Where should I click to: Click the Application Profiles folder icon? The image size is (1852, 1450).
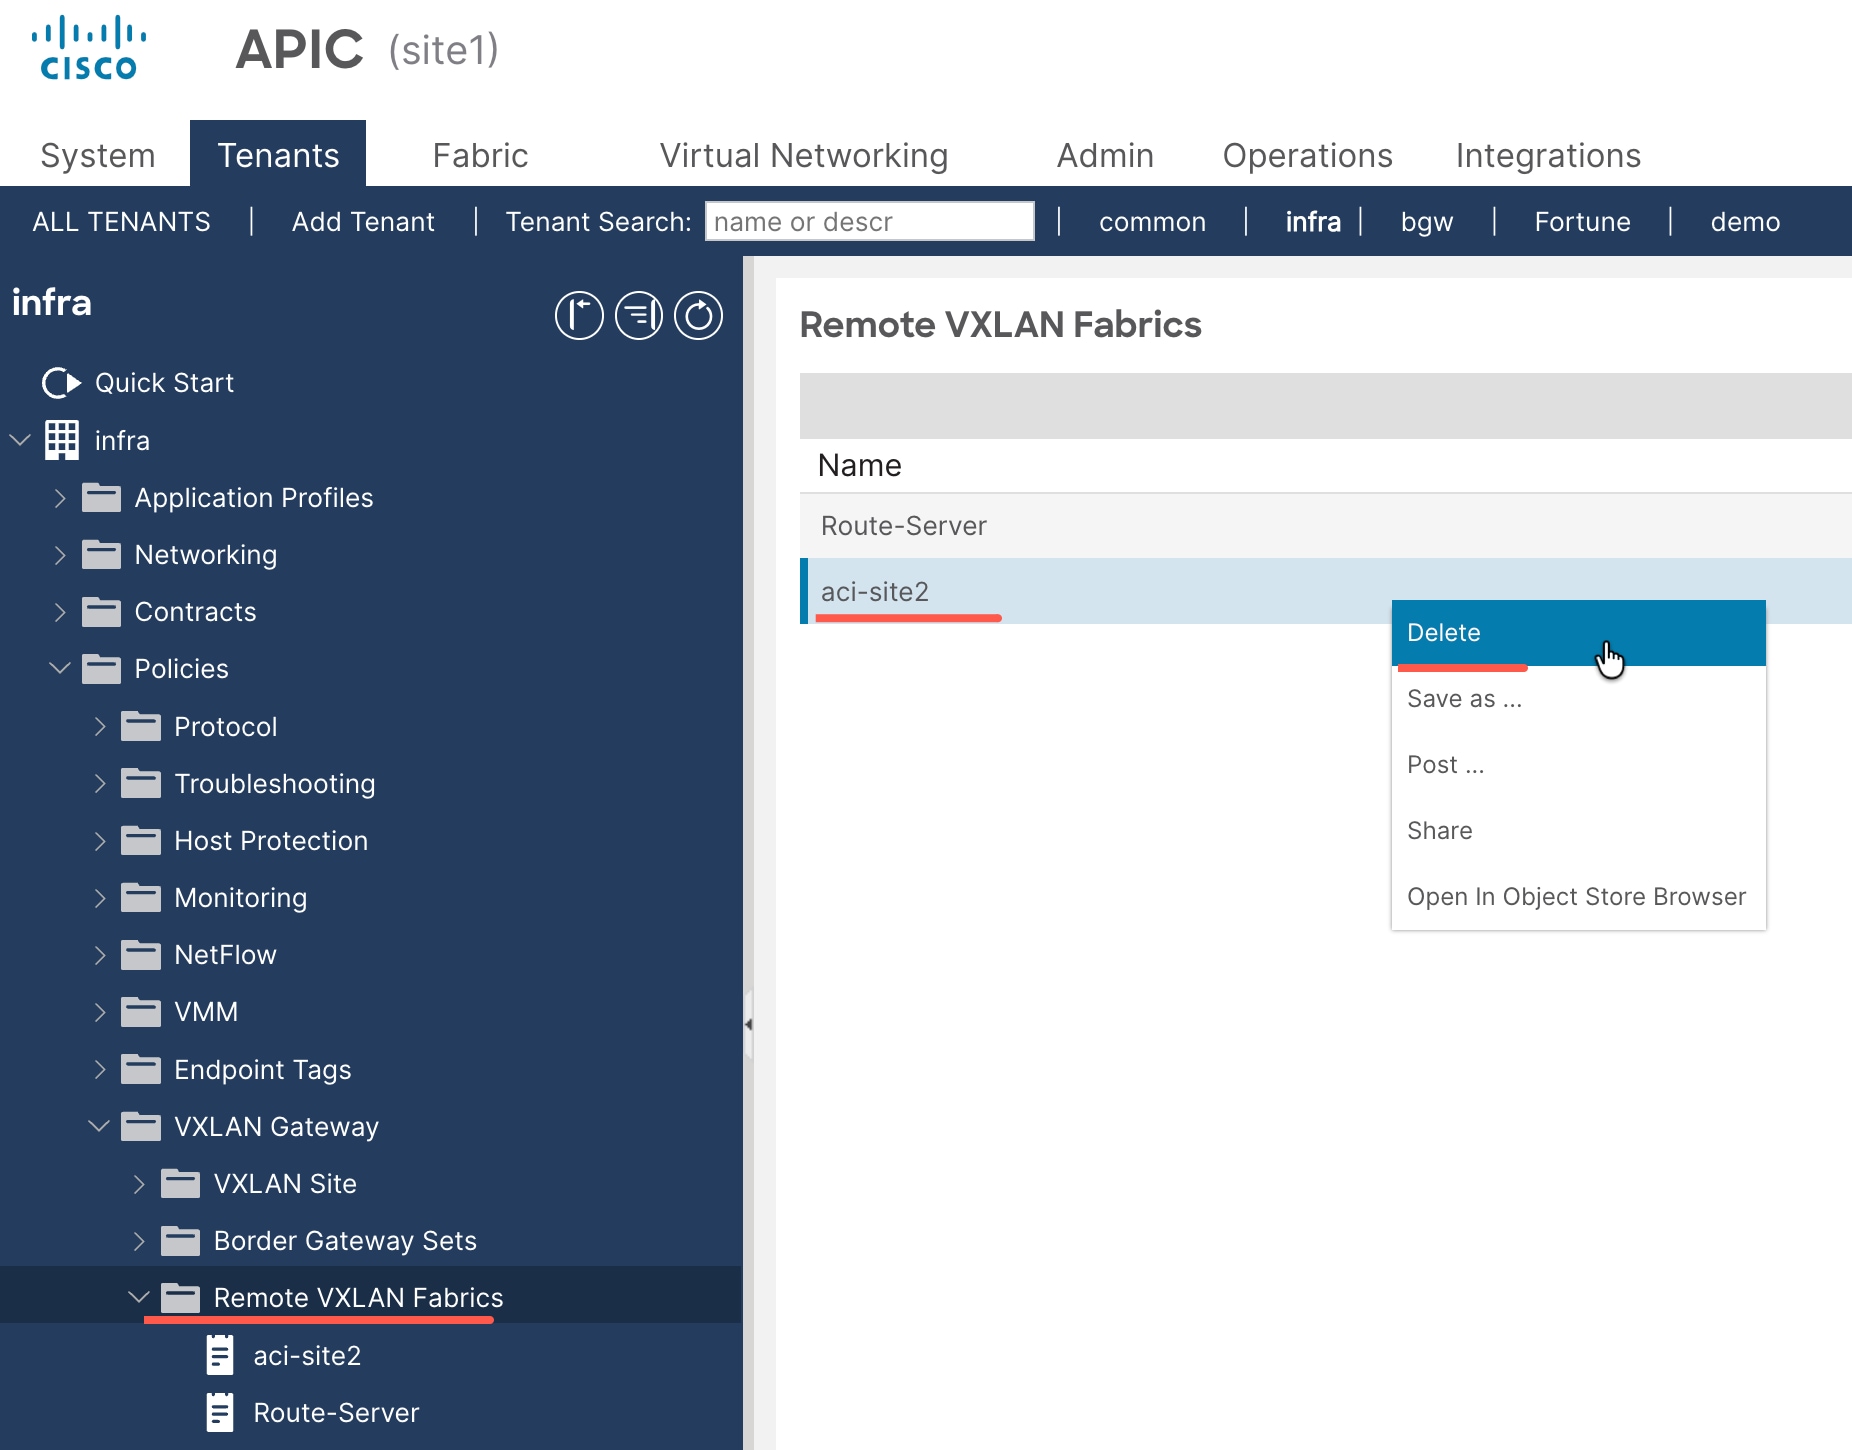pyautogui.click(x=101, y=497)
